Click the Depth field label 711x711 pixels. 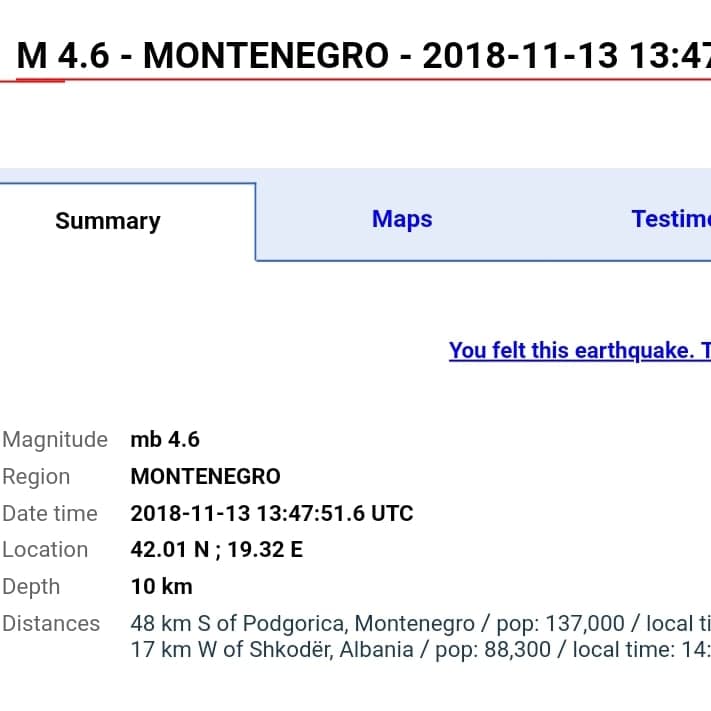point(31,586)
